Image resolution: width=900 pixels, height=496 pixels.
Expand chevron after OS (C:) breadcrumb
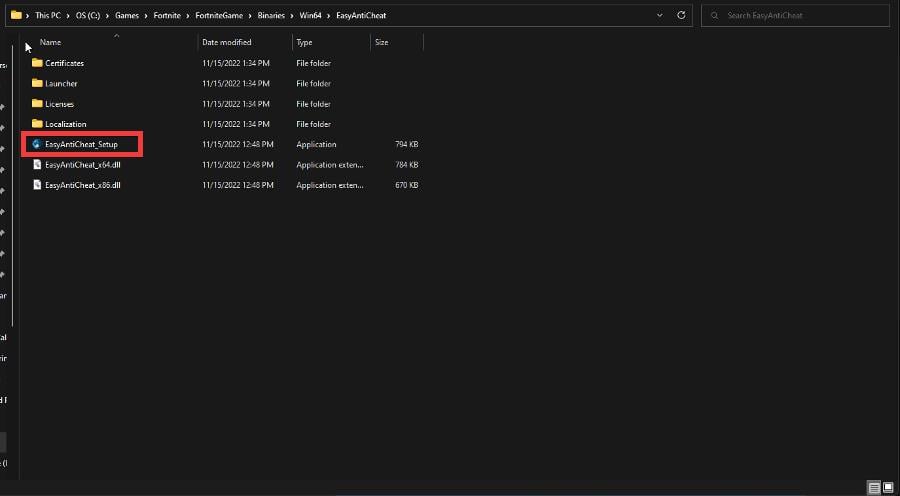pos(107,16)
